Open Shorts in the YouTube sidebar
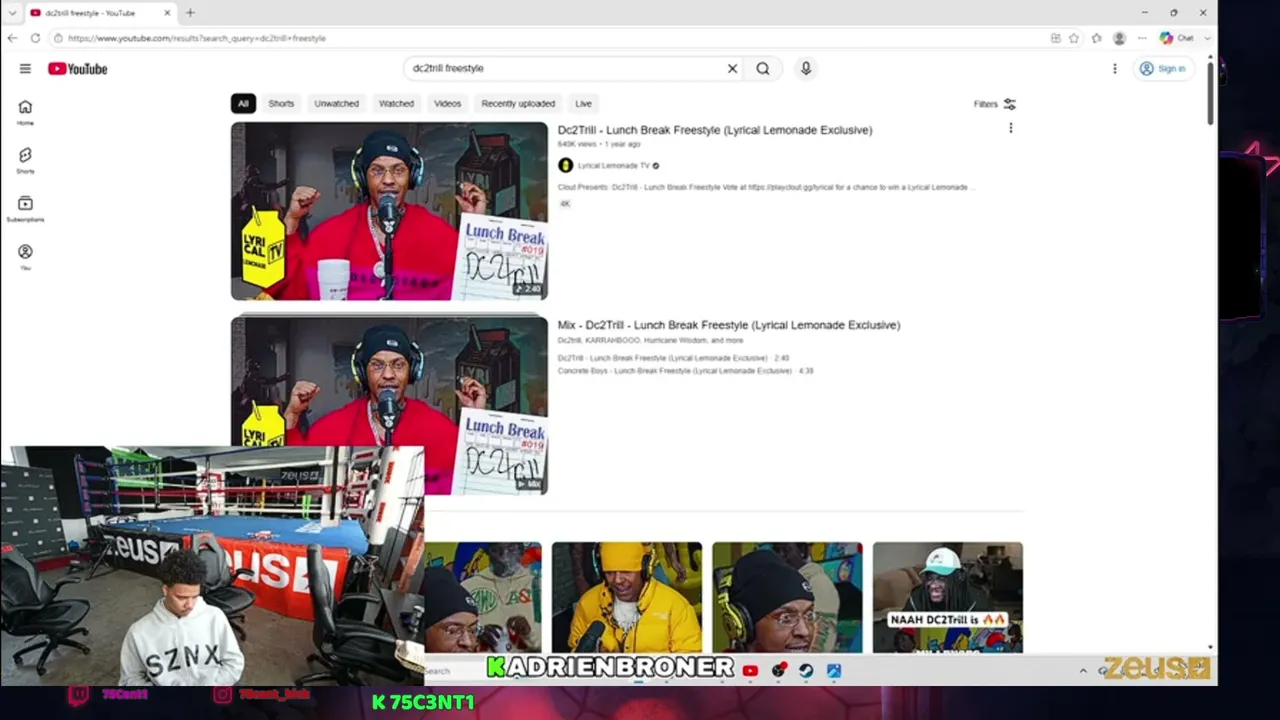Screen dimensions: 1280x720 pos(25,160)
